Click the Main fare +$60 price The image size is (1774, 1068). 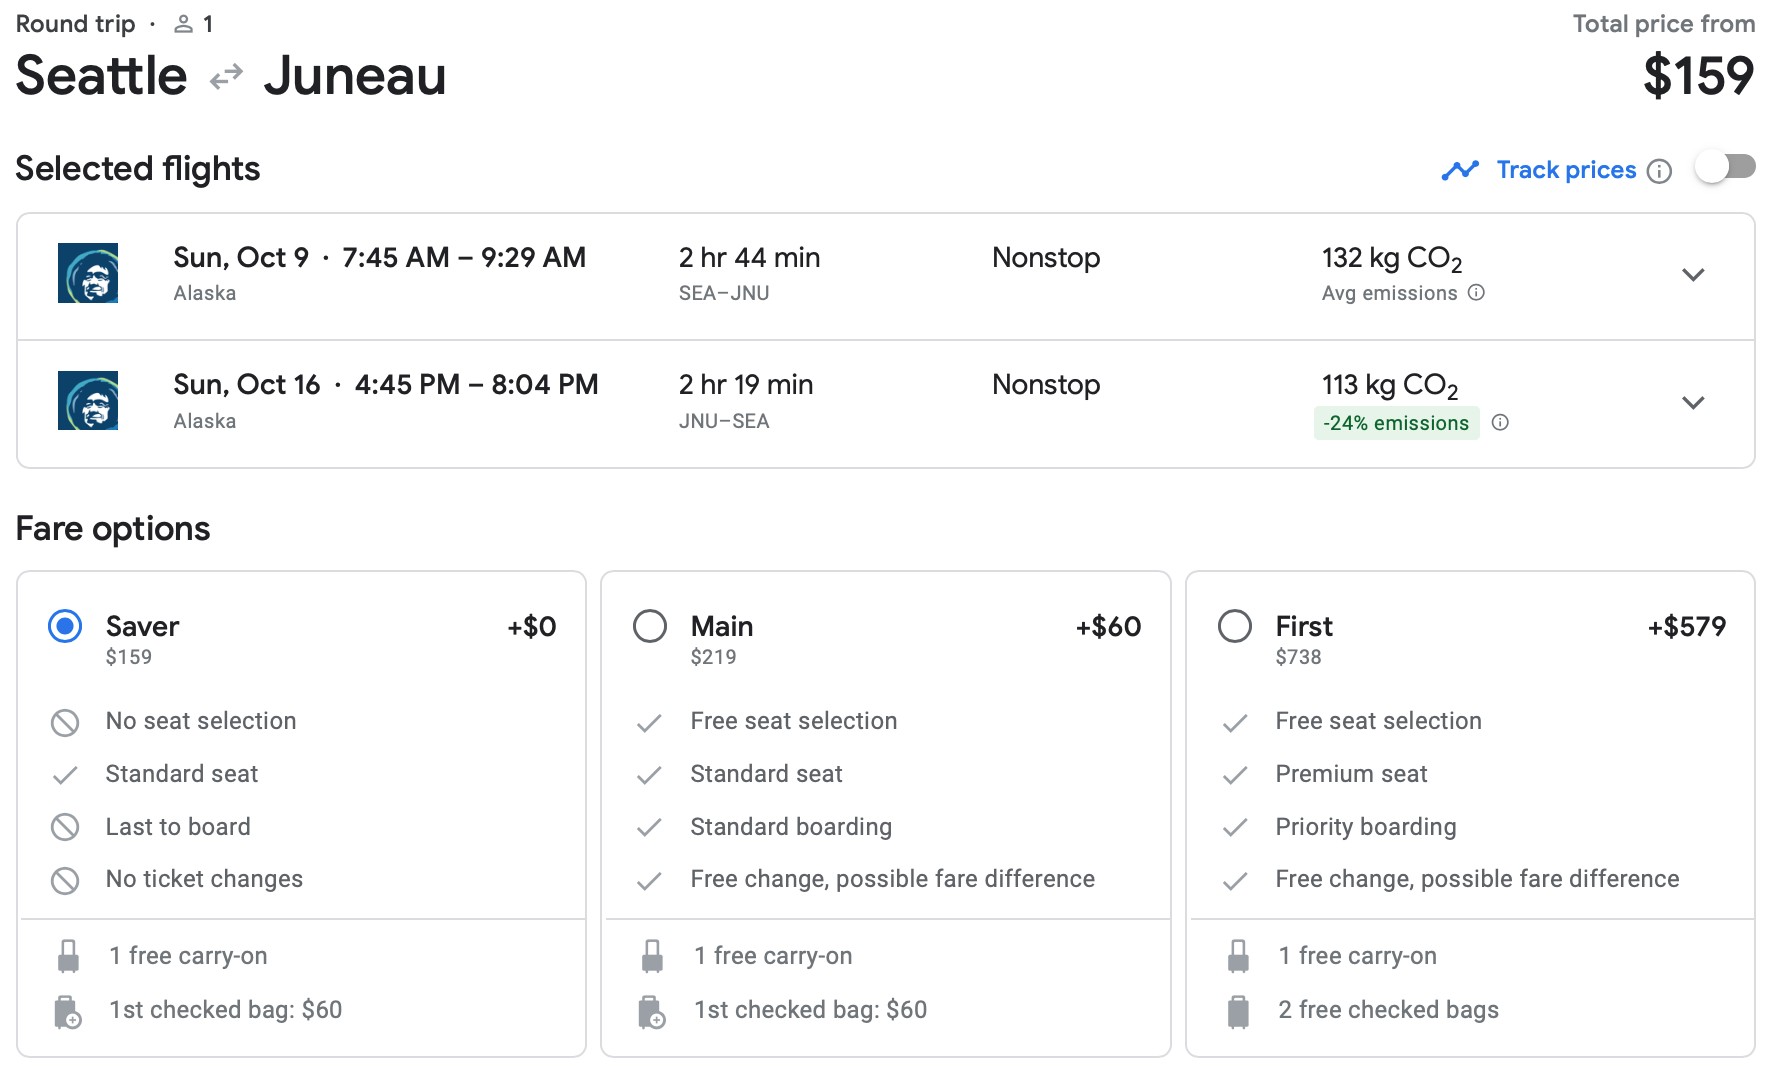coord(1108,627)
